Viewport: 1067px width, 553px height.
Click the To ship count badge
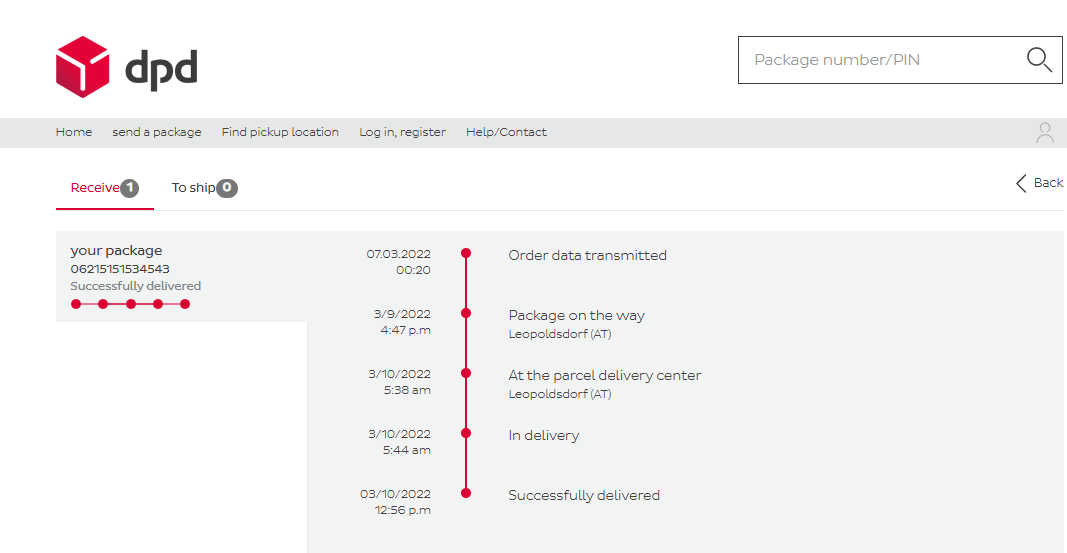coord(227,188)
